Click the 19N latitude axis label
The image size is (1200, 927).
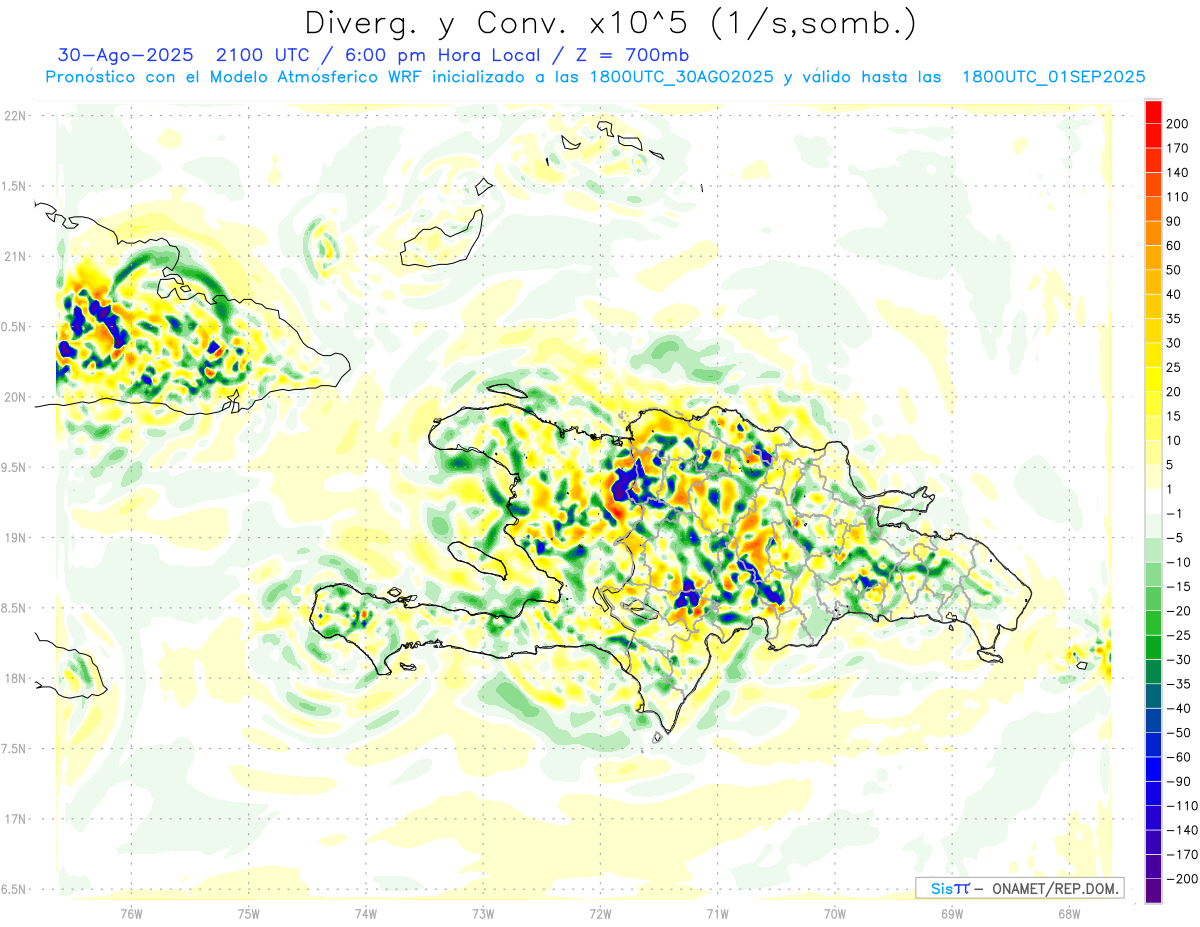click(16, 538)
